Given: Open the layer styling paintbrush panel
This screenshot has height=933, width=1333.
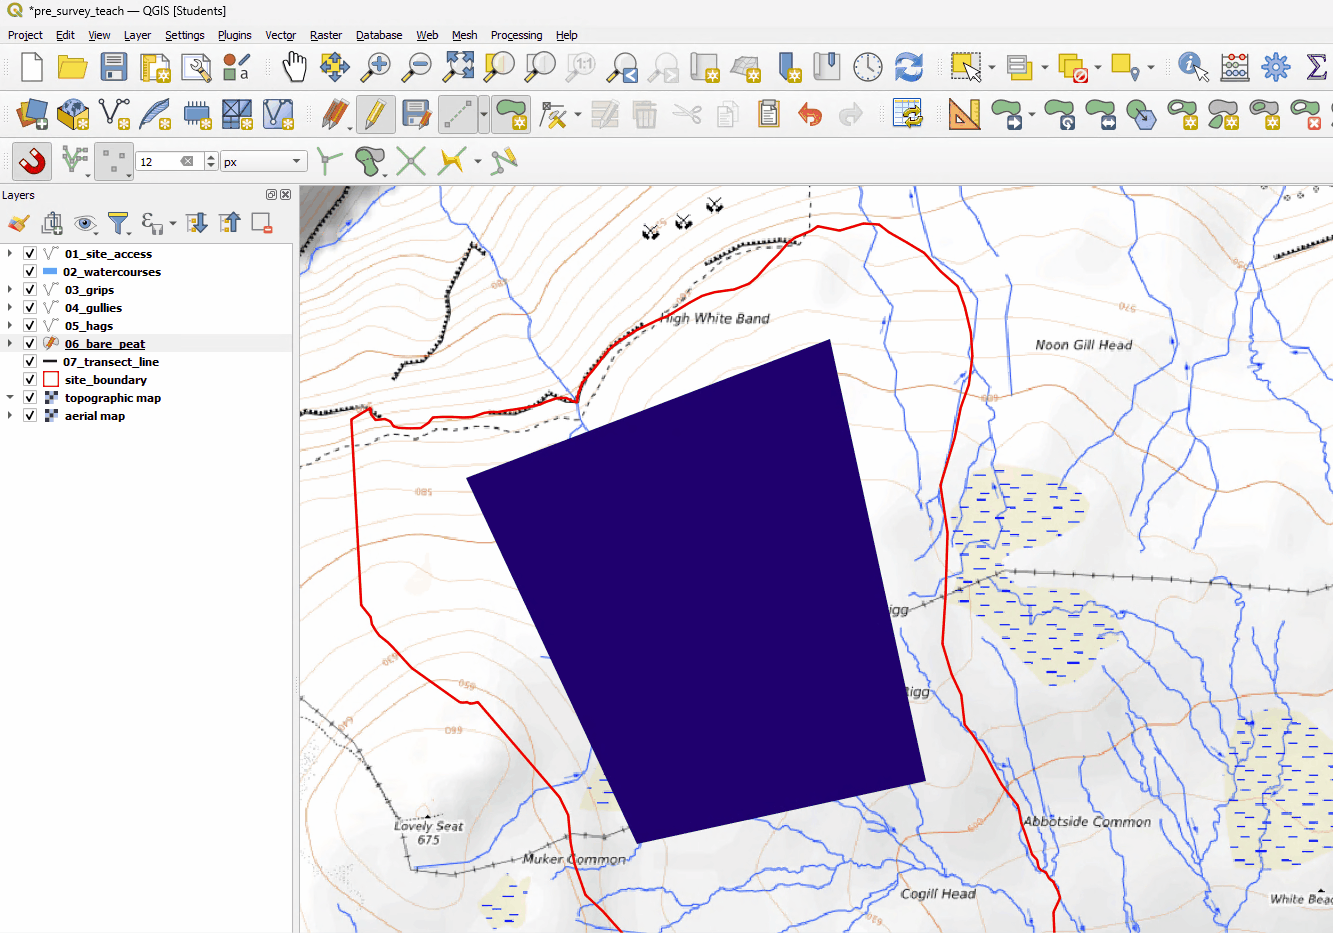Looking at the screenshot, I should click(18, 223).
